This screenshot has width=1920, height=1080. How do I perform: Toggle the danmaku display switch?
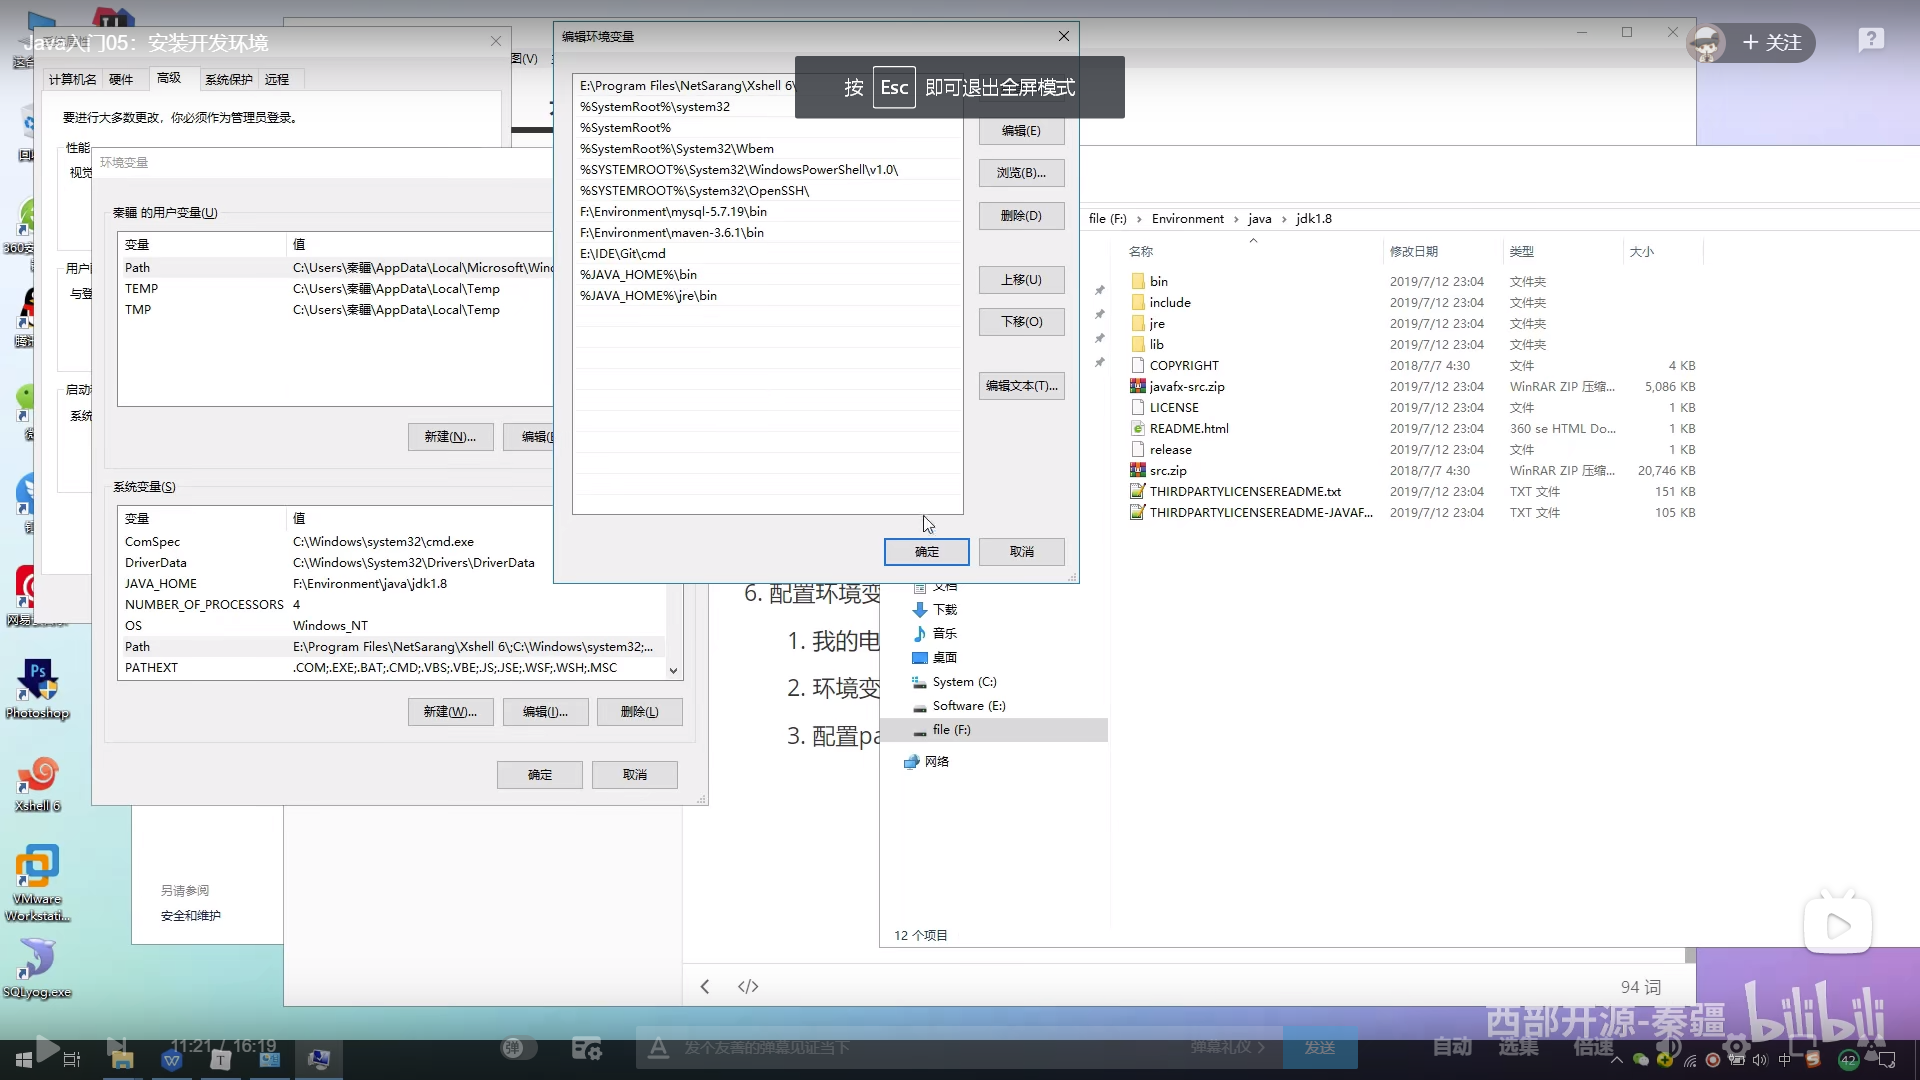518,1048
